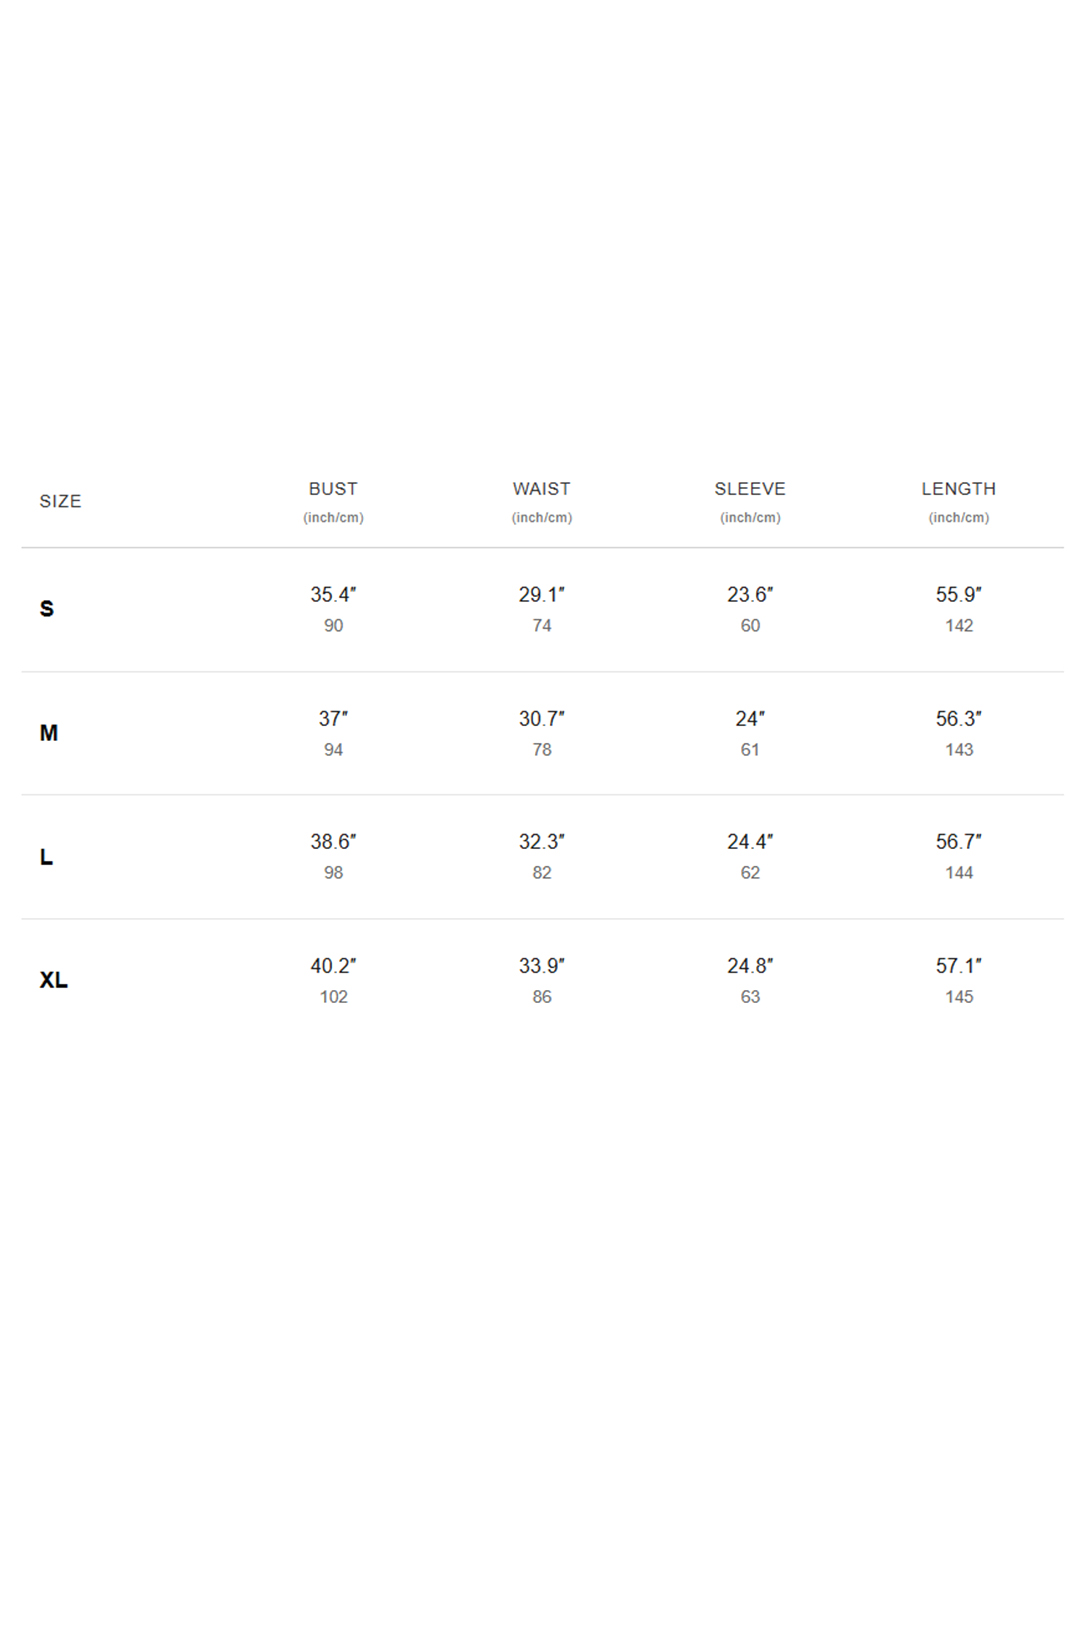
Task: Click the 55.9" length for size S
Action: coord(959,595)
